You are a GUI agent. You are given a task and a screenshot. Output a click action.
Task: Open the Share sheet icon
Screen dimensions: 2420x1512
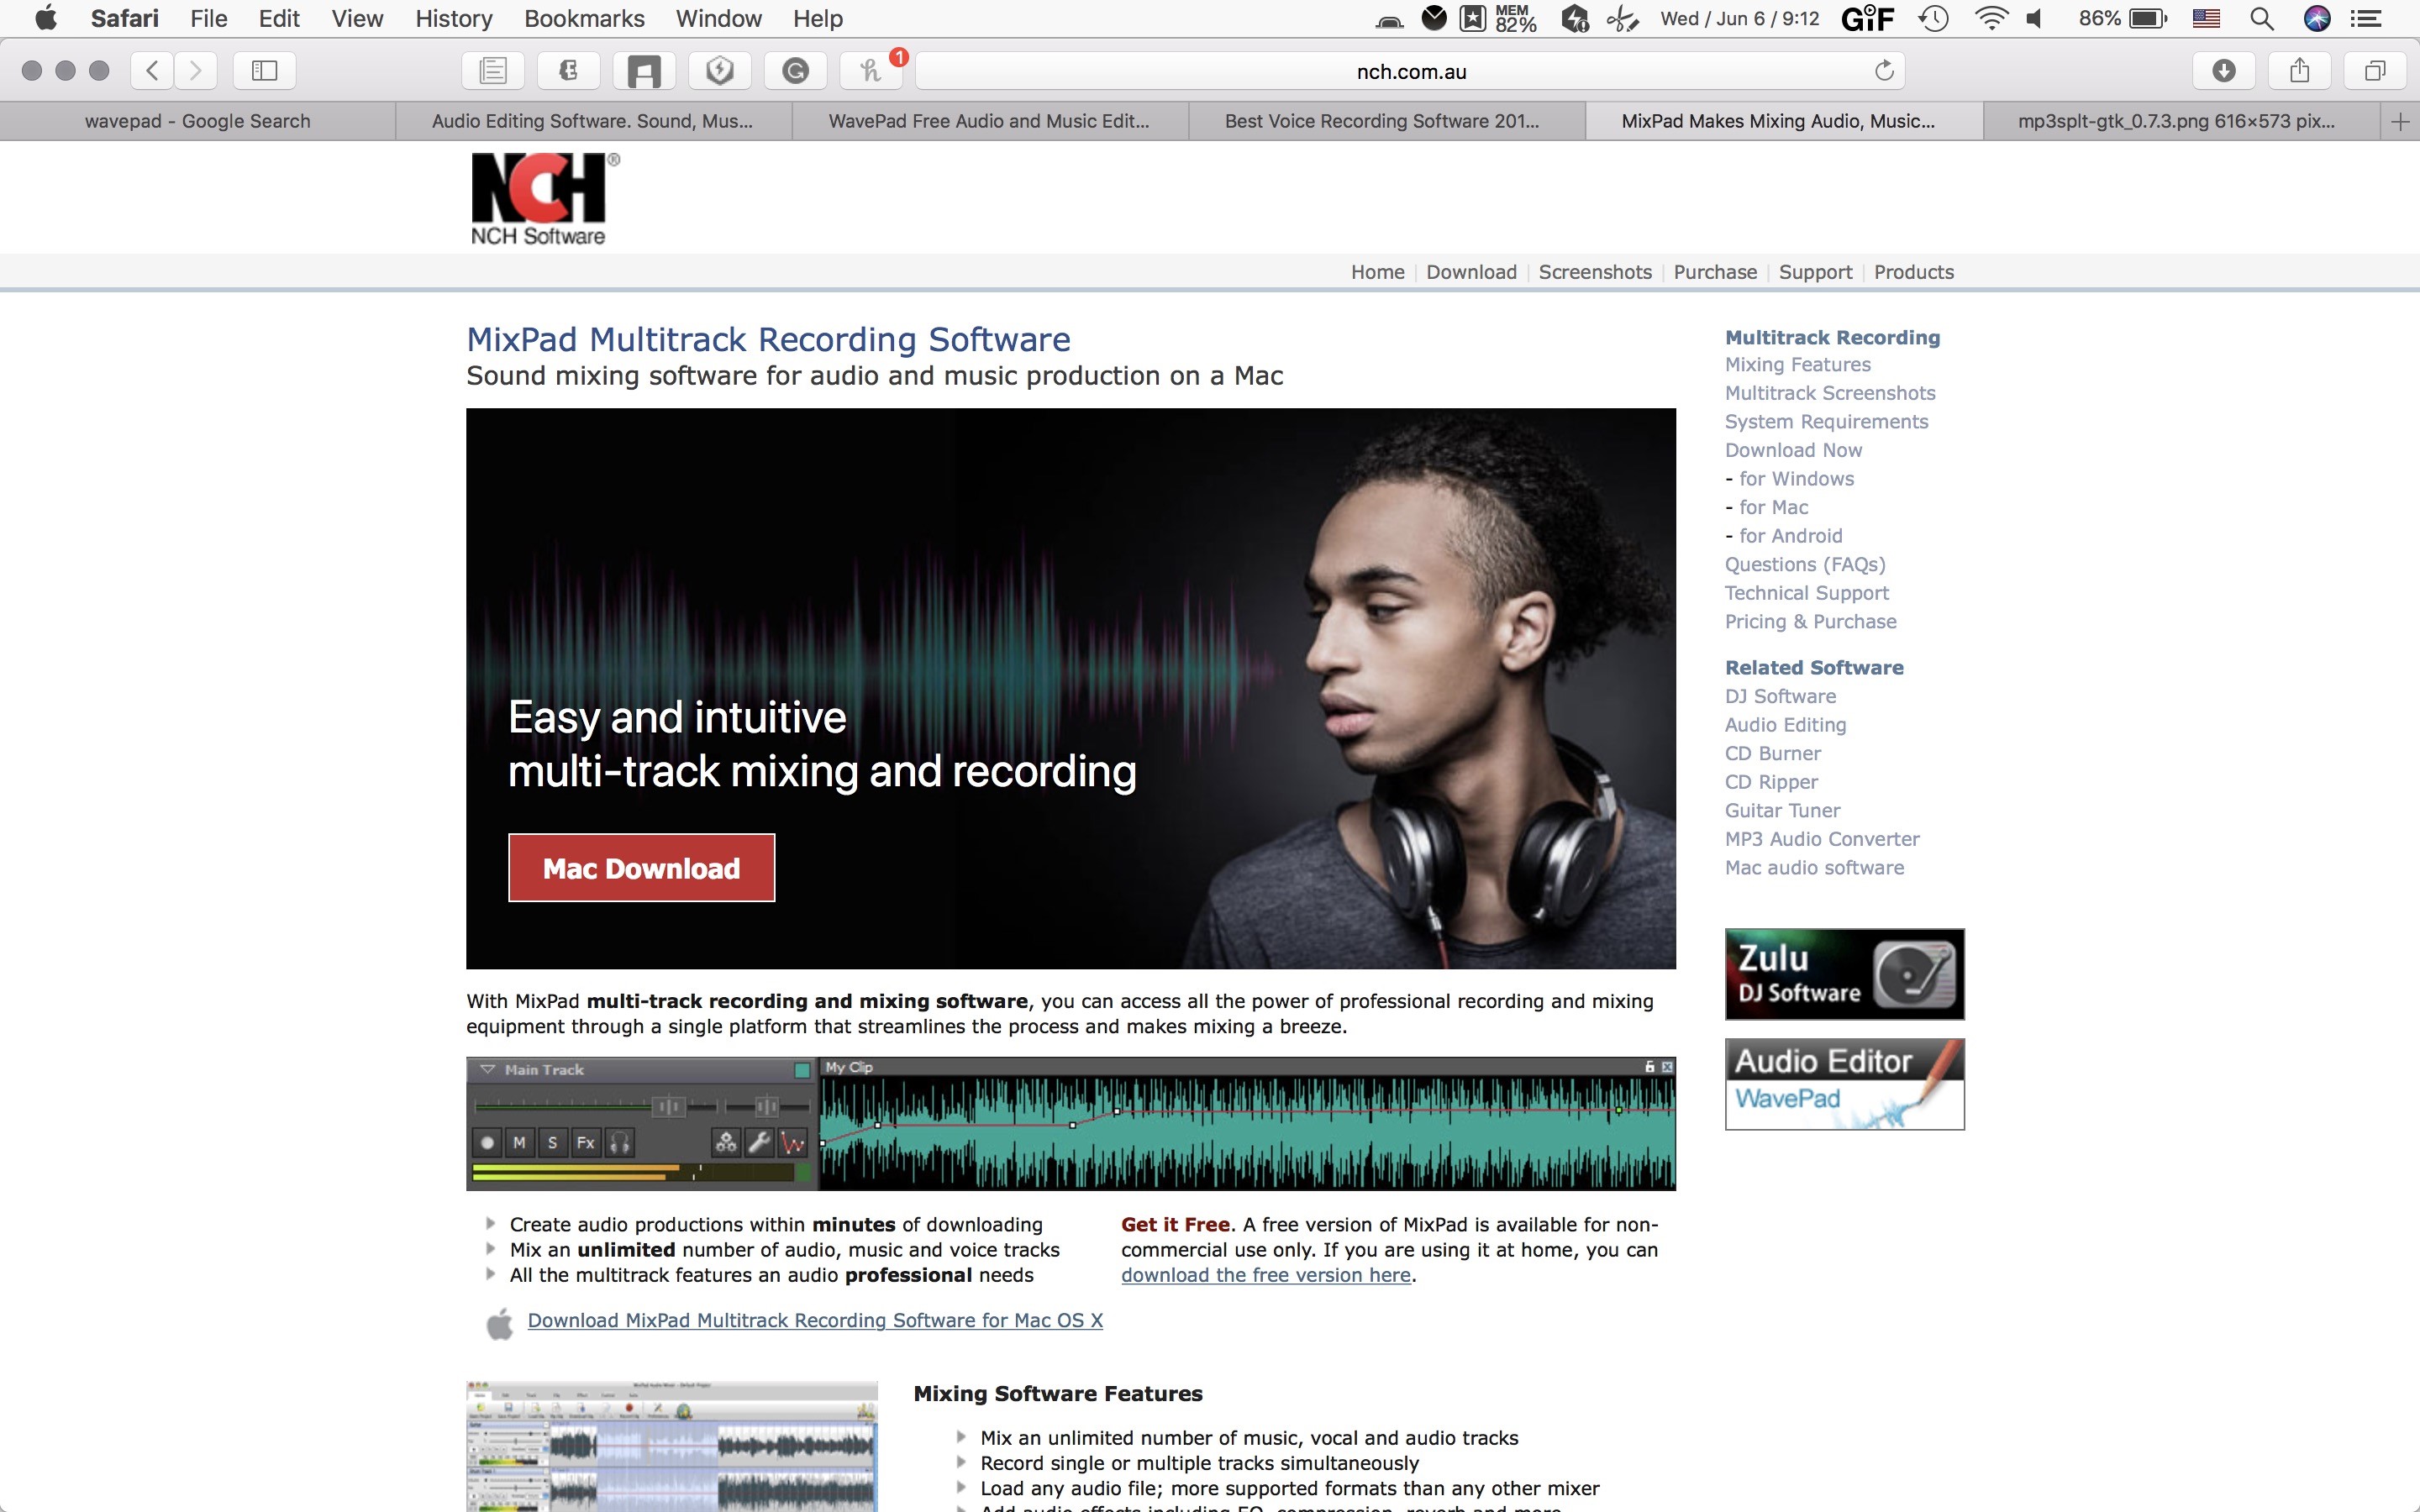2300,70
